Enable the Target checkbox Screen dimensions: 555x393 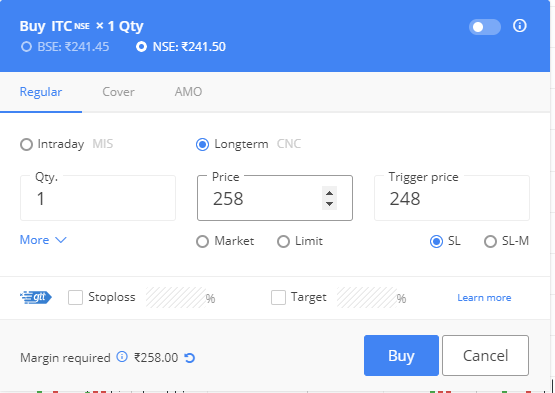(x=278, y=297)
